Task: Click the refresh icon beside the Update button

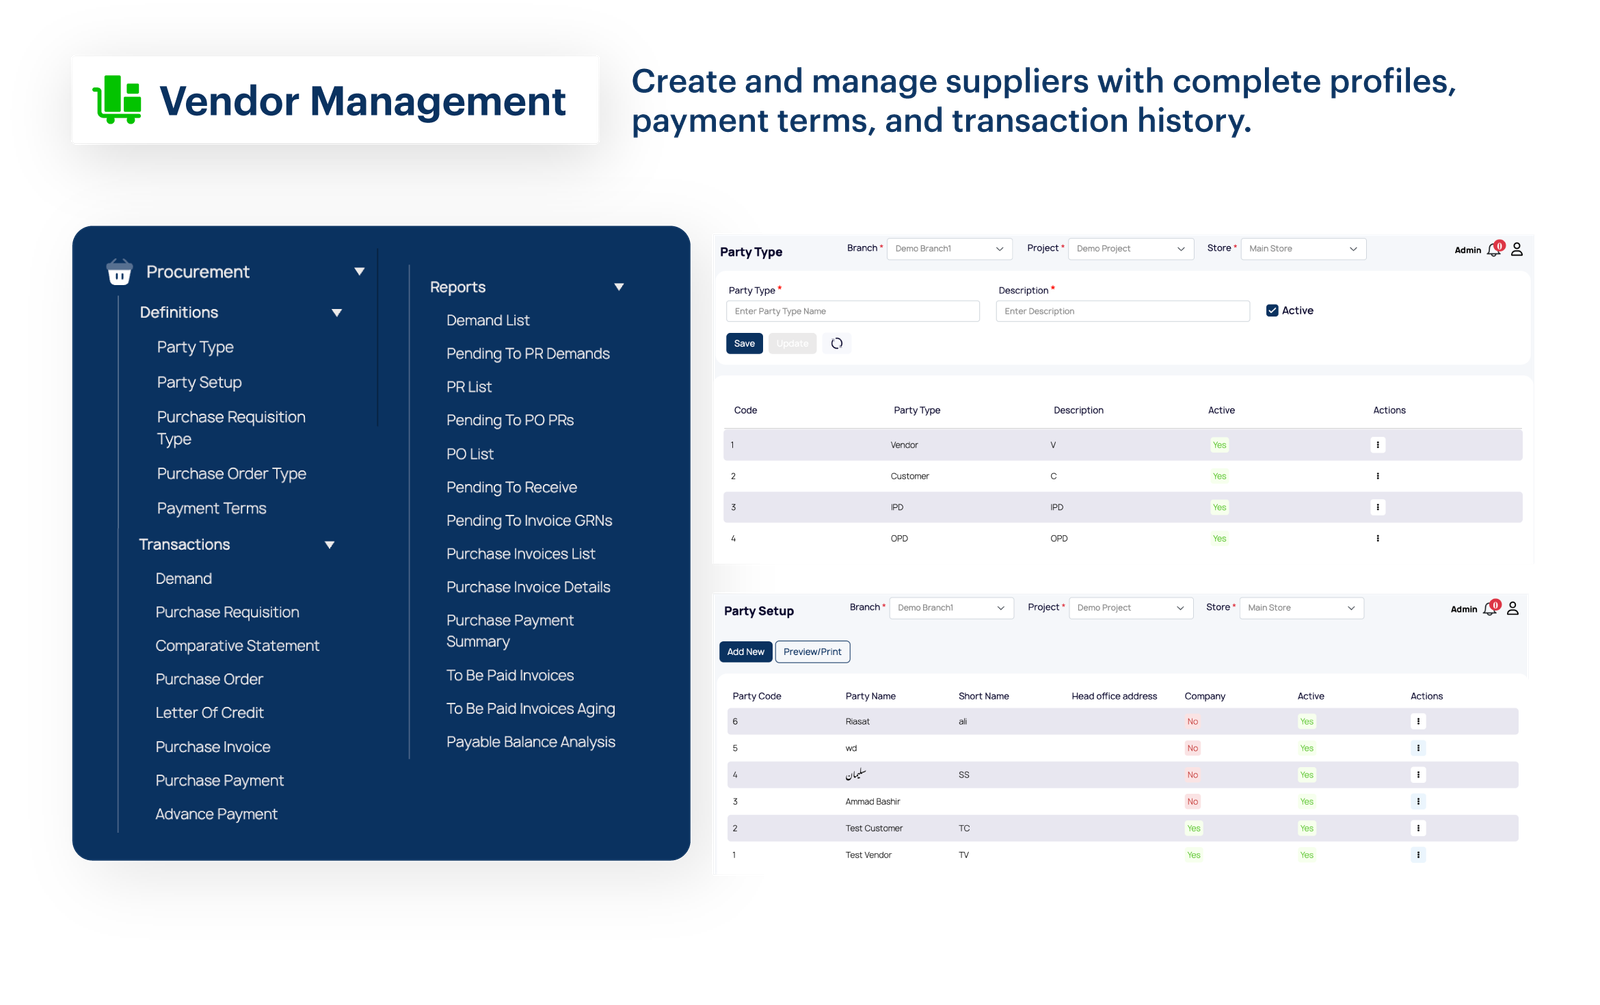Action: [x=837, y=343]
